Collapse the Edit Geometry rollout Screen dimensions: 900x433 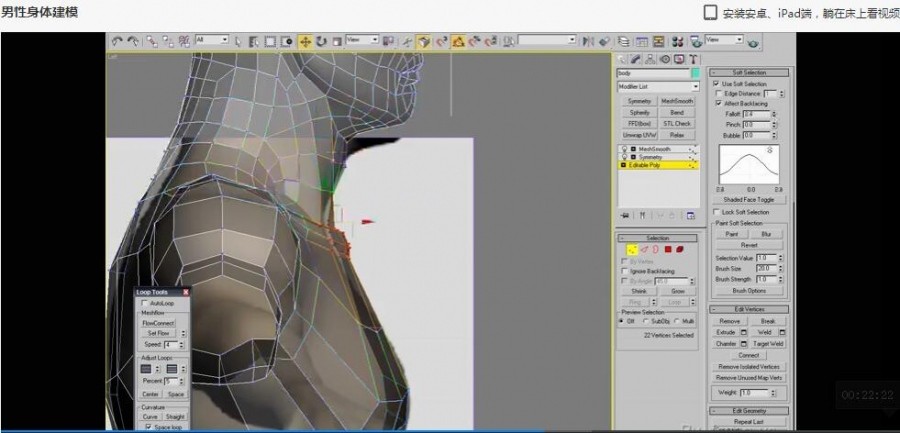pos(749,411)
